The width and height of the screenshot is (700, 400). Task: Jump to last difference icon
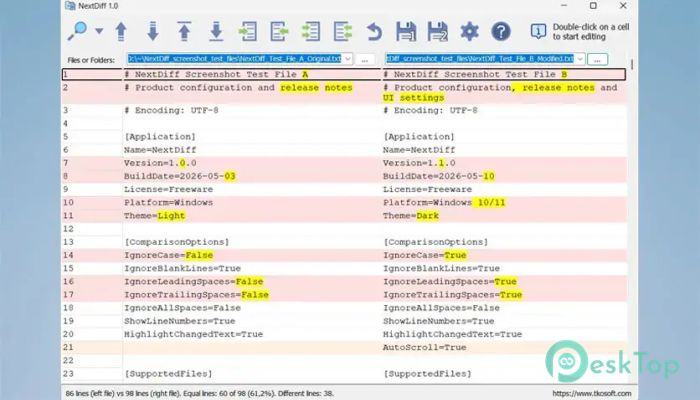pyautogui.click(x=216, y=32)
